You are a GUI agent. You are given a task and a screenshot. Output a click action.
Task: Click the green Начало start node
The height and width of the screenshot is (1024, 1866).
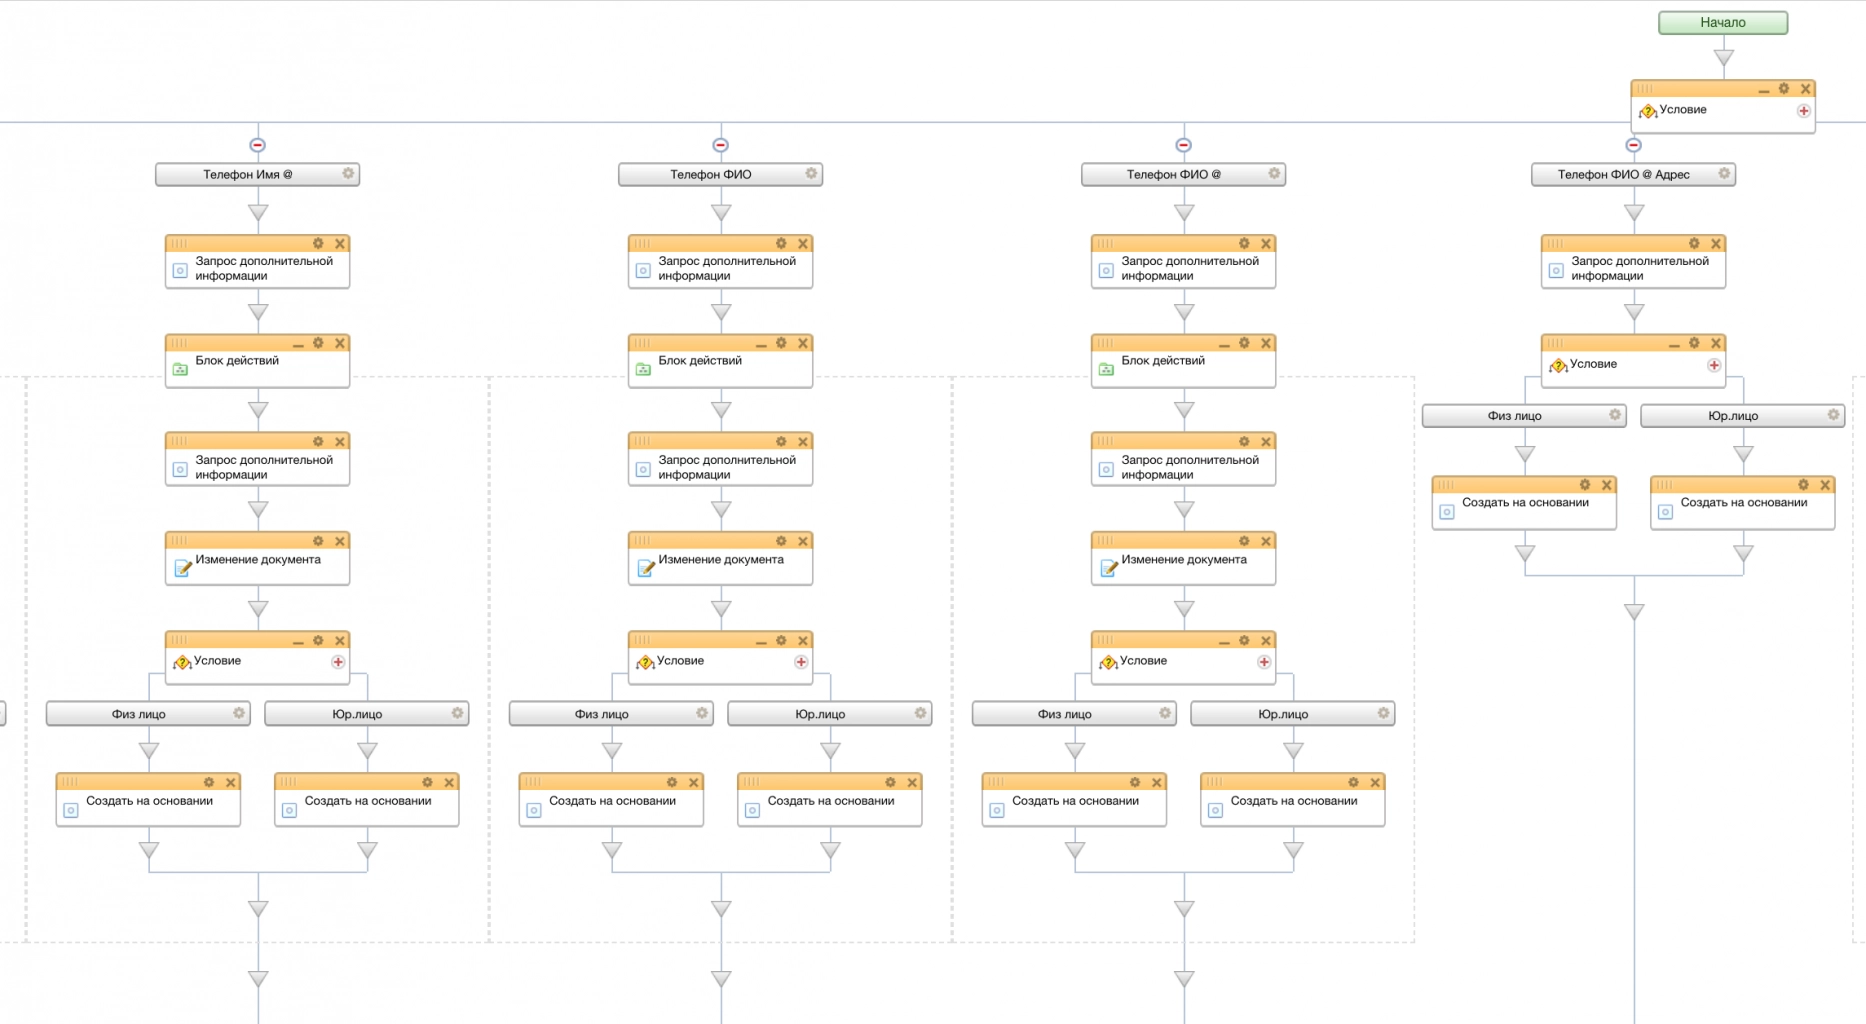tap(1722, 23)
